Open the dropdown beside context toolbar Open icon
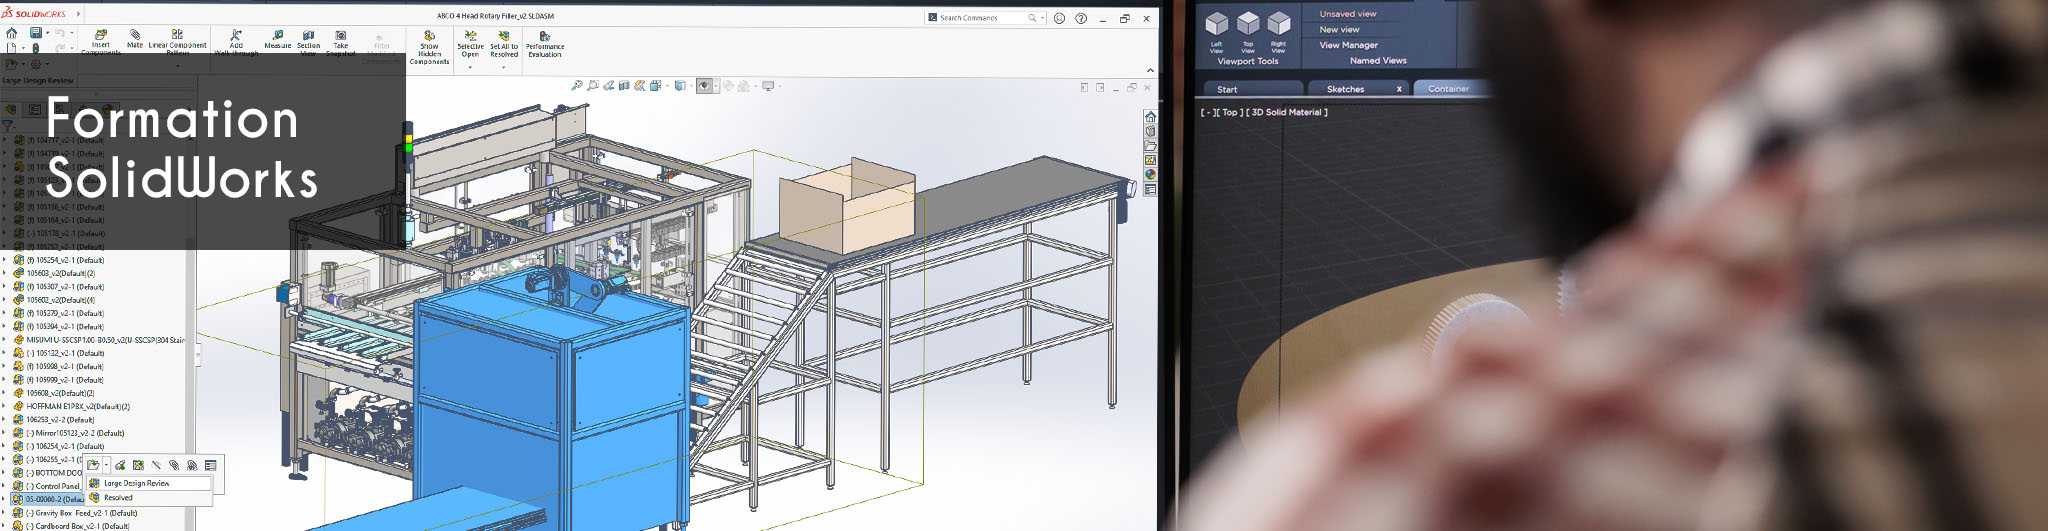This screenshot has height=531, width=2048. point(106,465)
